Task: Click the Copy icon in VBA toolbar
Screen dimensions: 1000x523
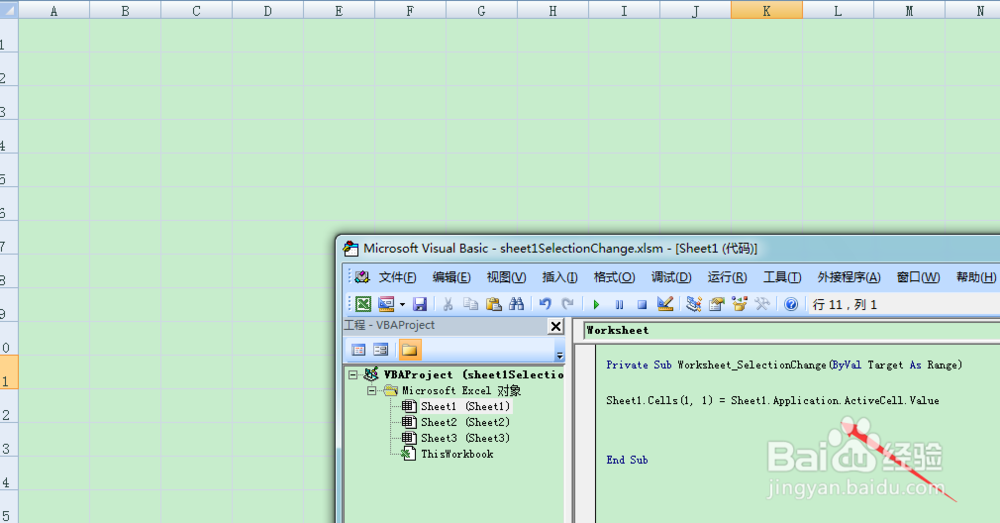Action: (471, 304)
